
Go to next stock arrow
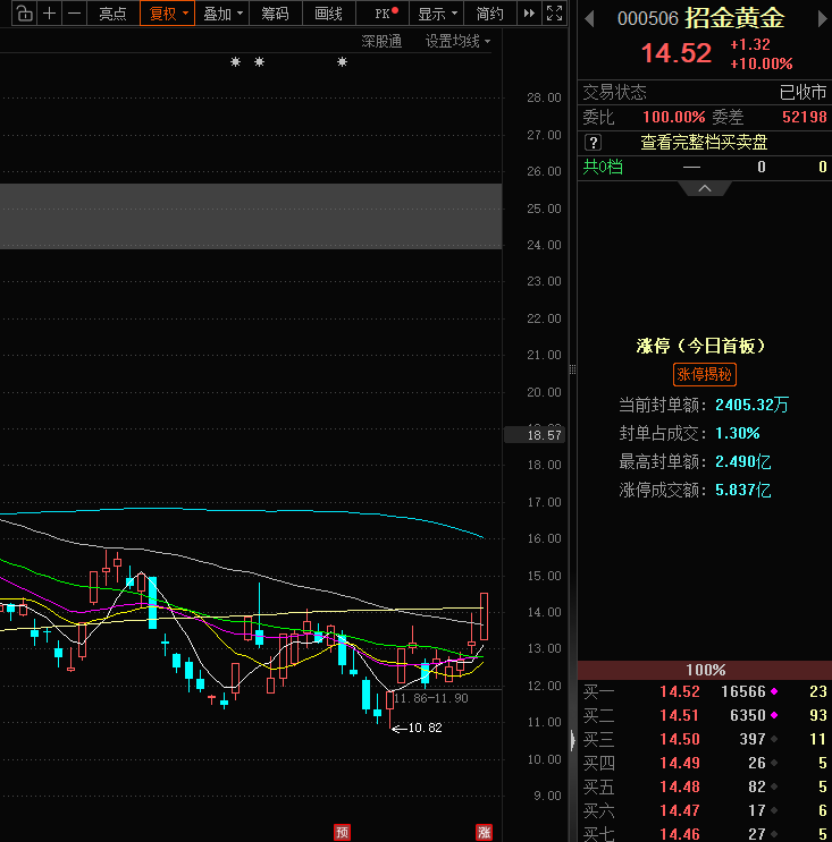point(822,19)
